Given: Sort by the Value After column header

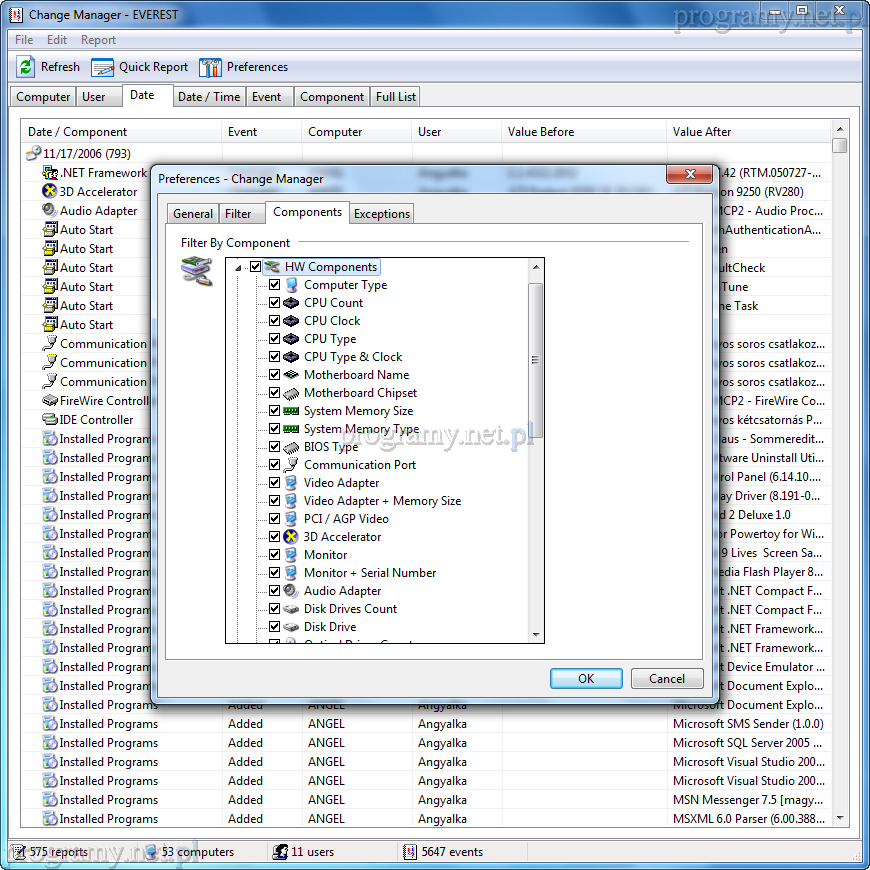Looking at the screenshot, I should (x=702, y=132).
